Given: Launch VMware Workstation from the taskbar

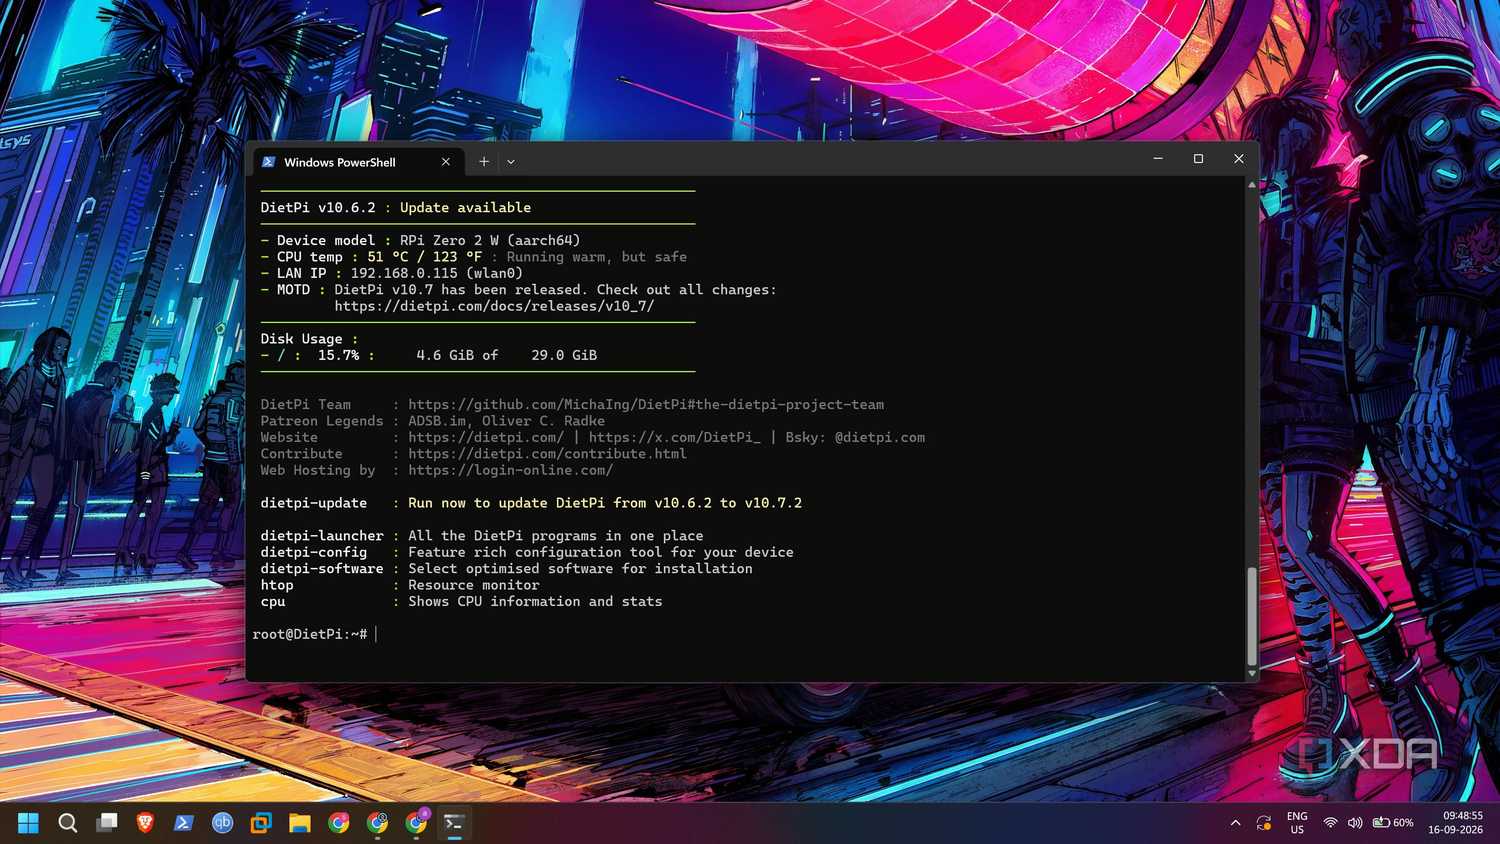Looking at the screenshot, I should coord(261,823).
